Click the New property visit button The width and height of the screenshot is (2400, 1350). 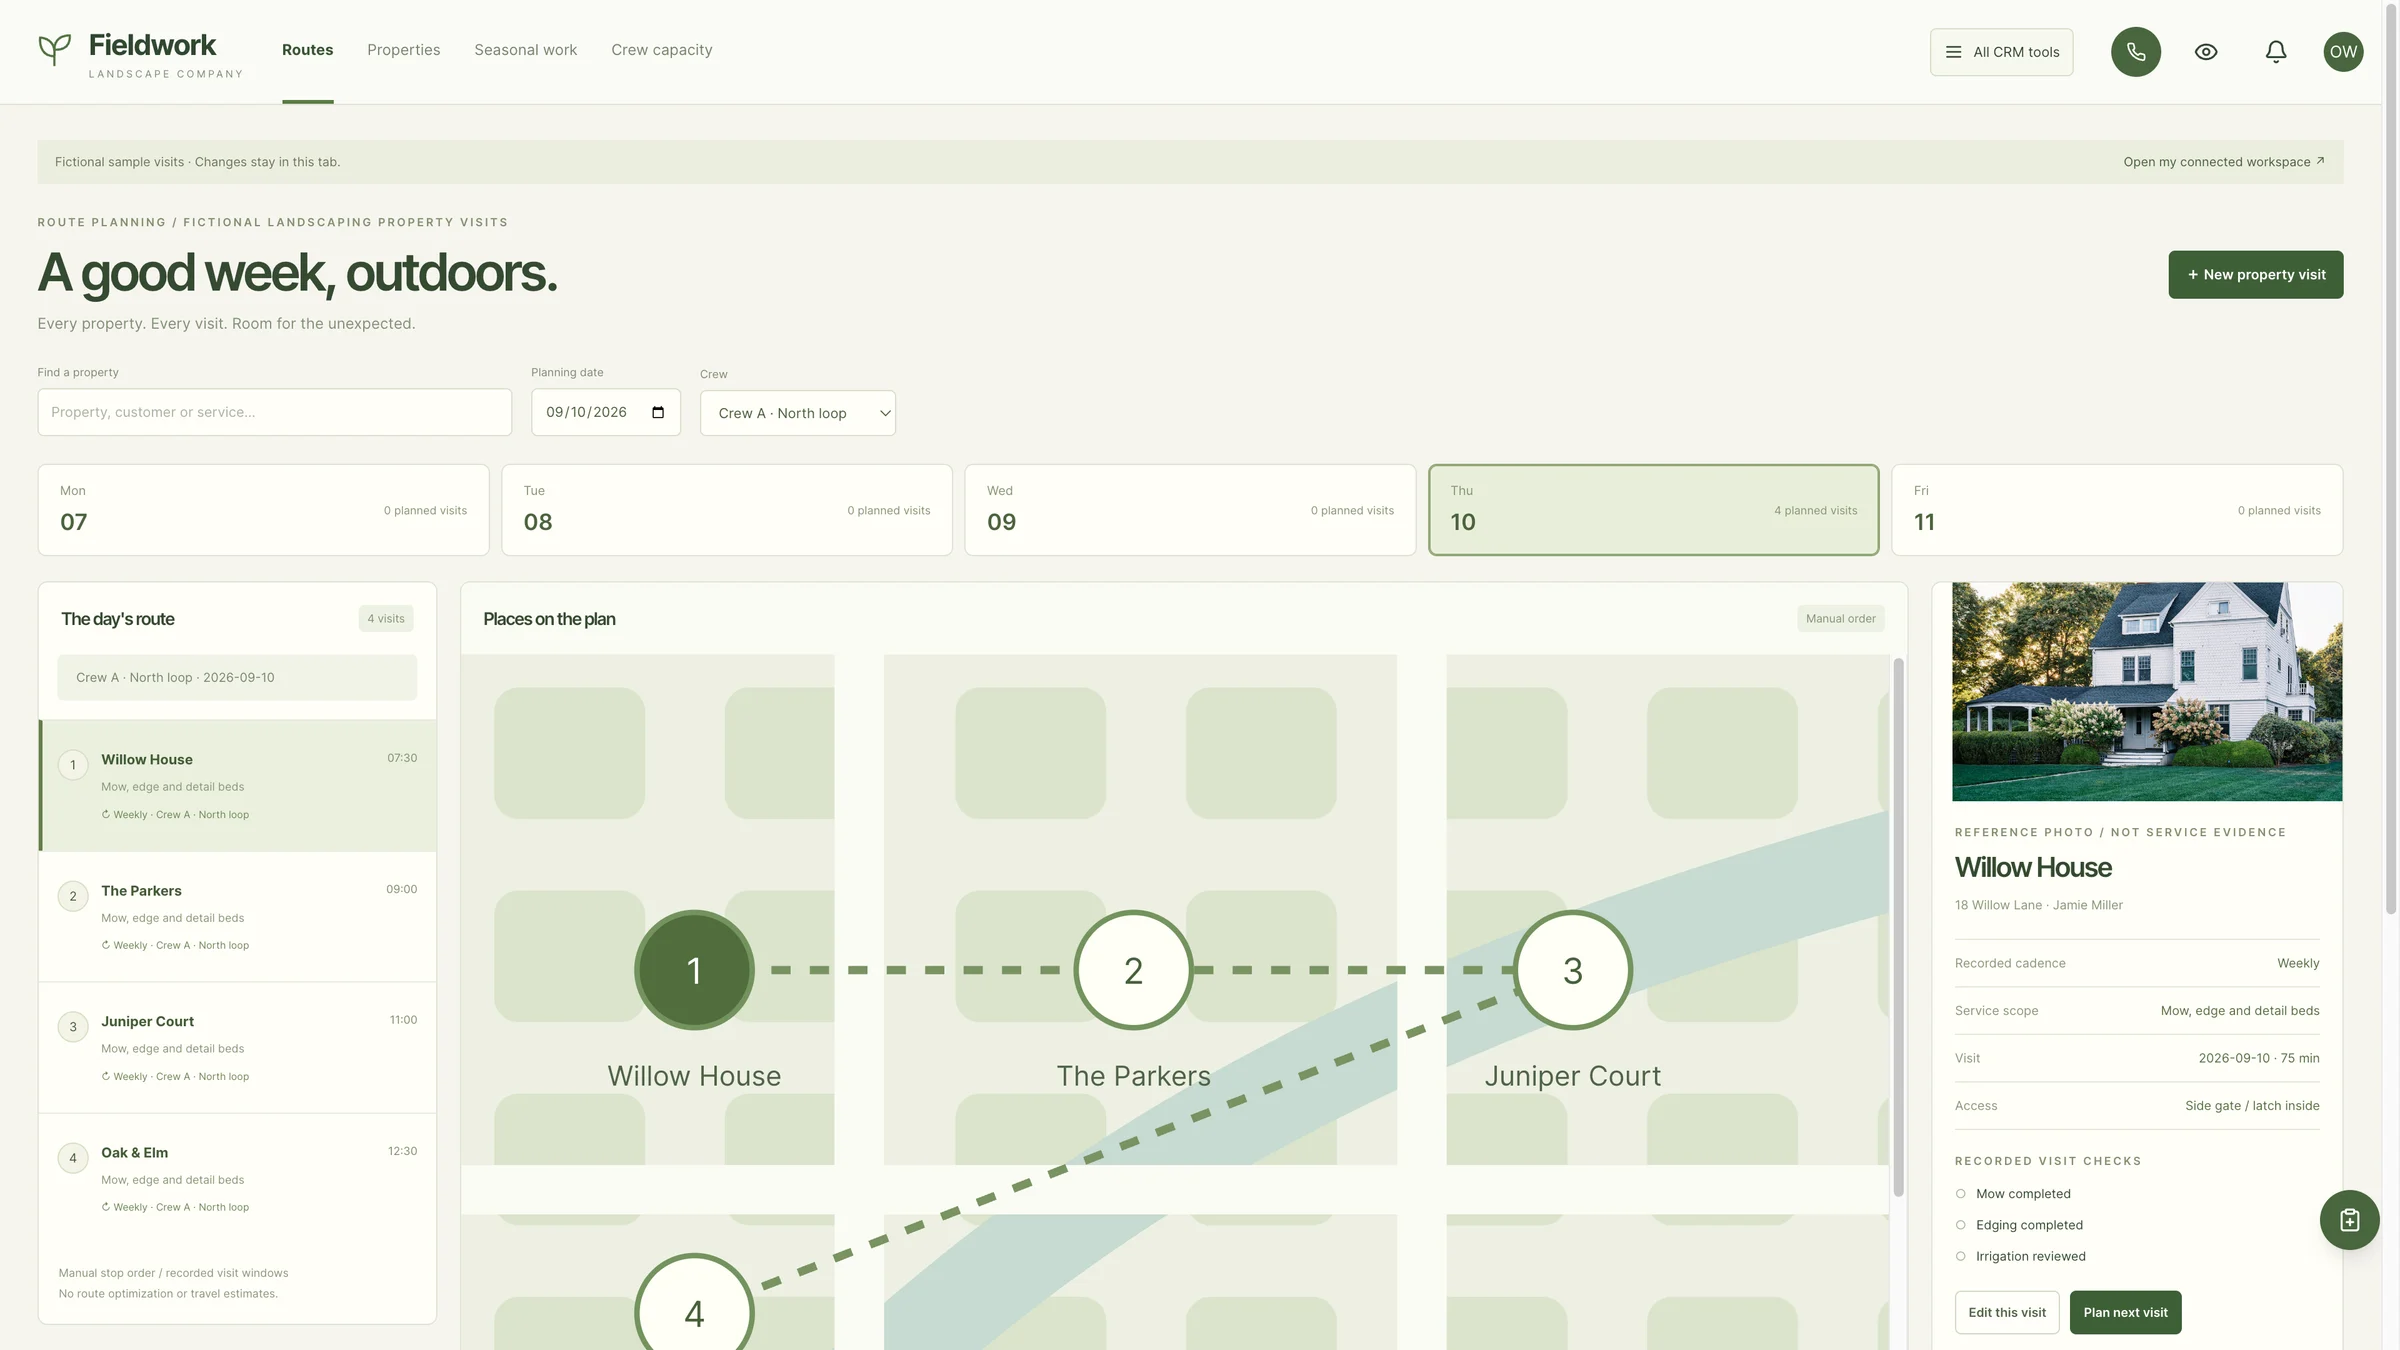point(2256,275)
